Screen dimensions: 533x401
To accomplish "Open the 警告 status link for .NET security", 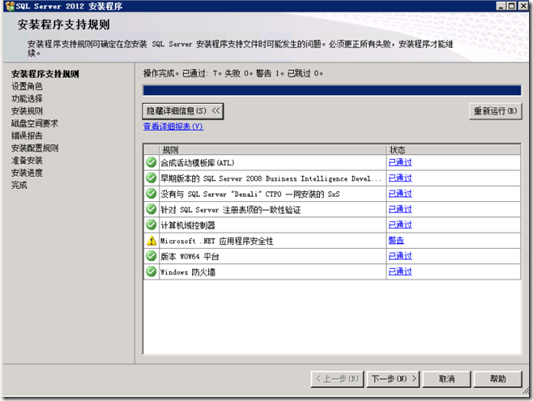I will coord(396,241).
